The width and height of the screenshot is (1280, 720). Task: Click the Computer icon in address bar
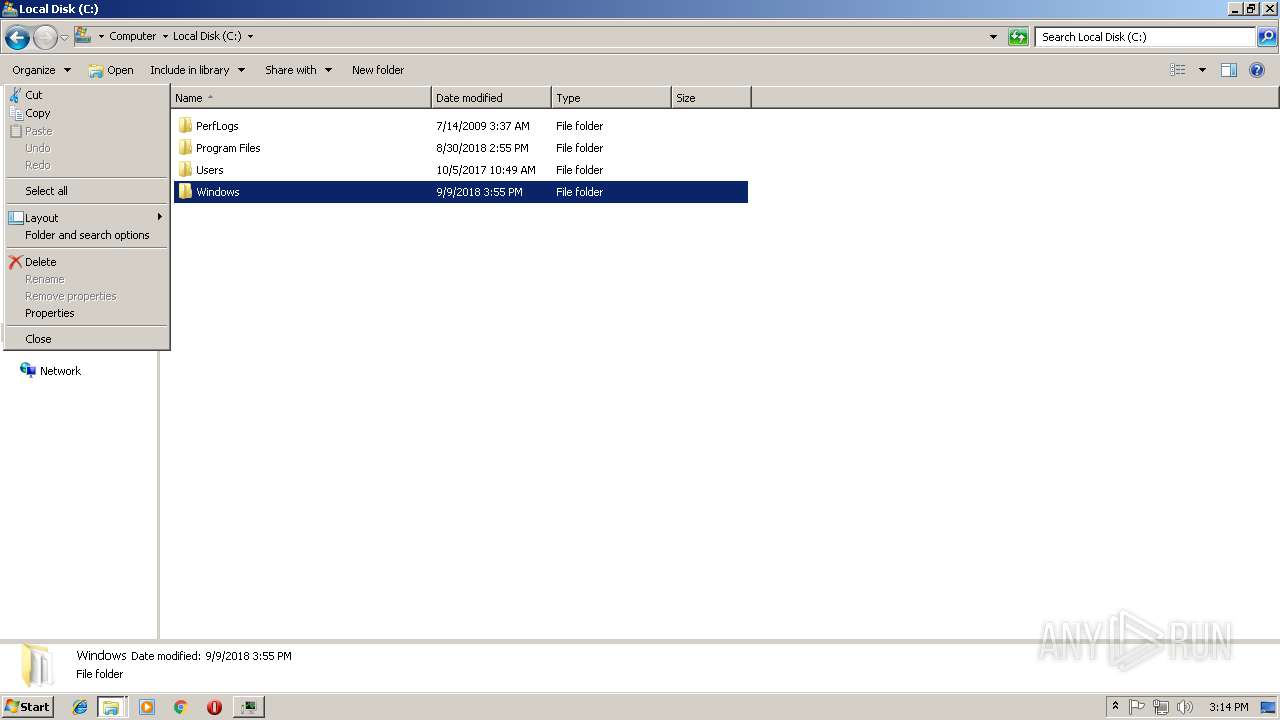(x=83, y=36)
